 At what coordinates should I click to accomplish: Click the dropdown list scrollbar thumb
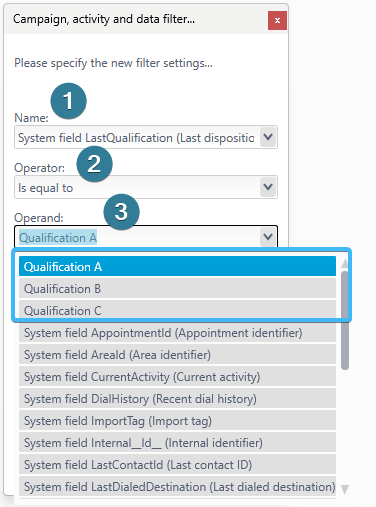[345, 320]
